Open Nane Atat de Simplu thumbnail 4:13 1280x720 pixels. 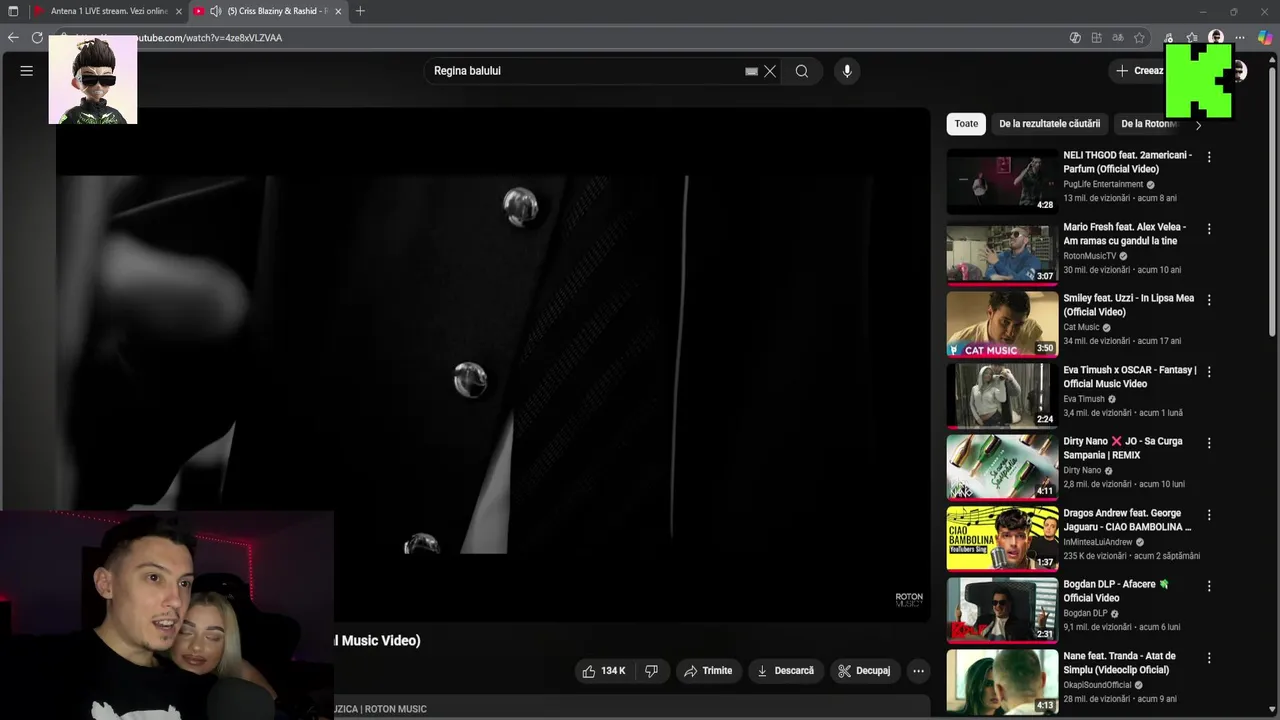coord(1002,682)
